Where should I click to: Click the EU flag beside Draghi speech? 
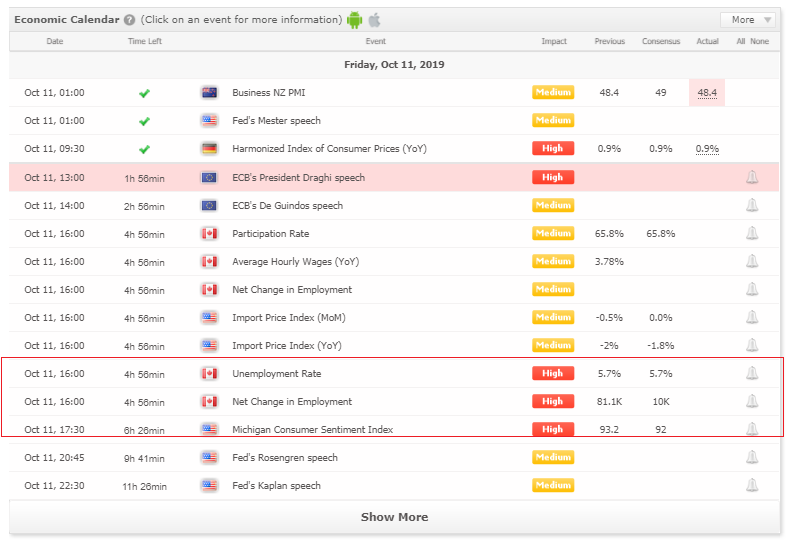point(209,178)
